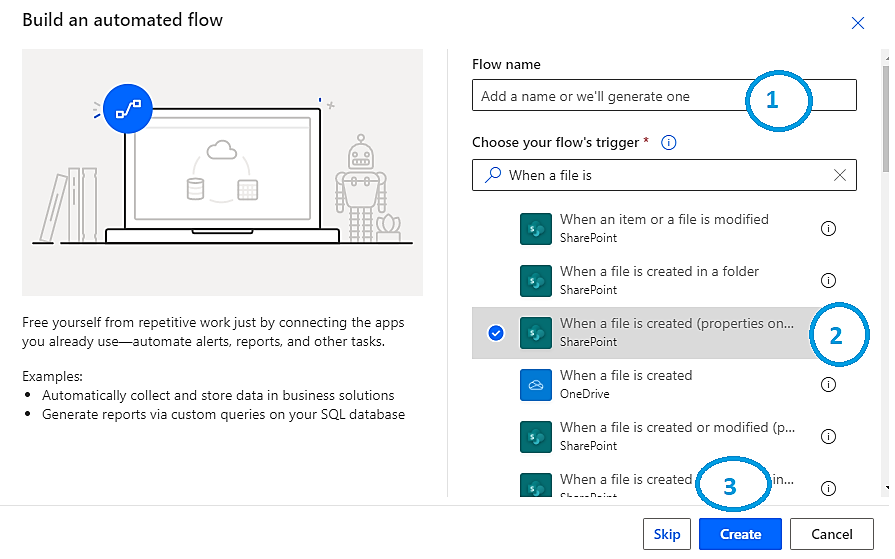Click the 'When a file is' search box
Screen dimensions: 895x559
664,175
